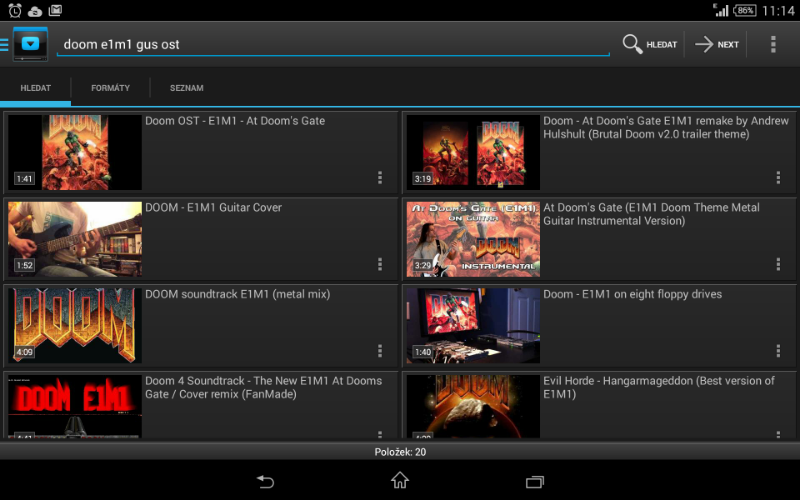Open options for eight floppy drives video

pyautogui.click(x=778, y=351)
